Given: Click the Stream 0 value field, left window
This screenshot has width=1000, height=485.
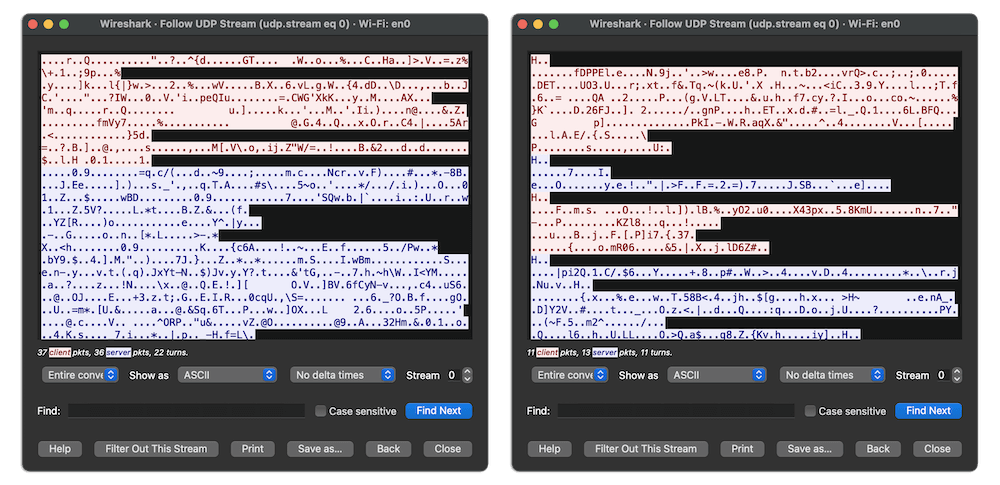Looking at the screenshot, I should coord(453,375).
